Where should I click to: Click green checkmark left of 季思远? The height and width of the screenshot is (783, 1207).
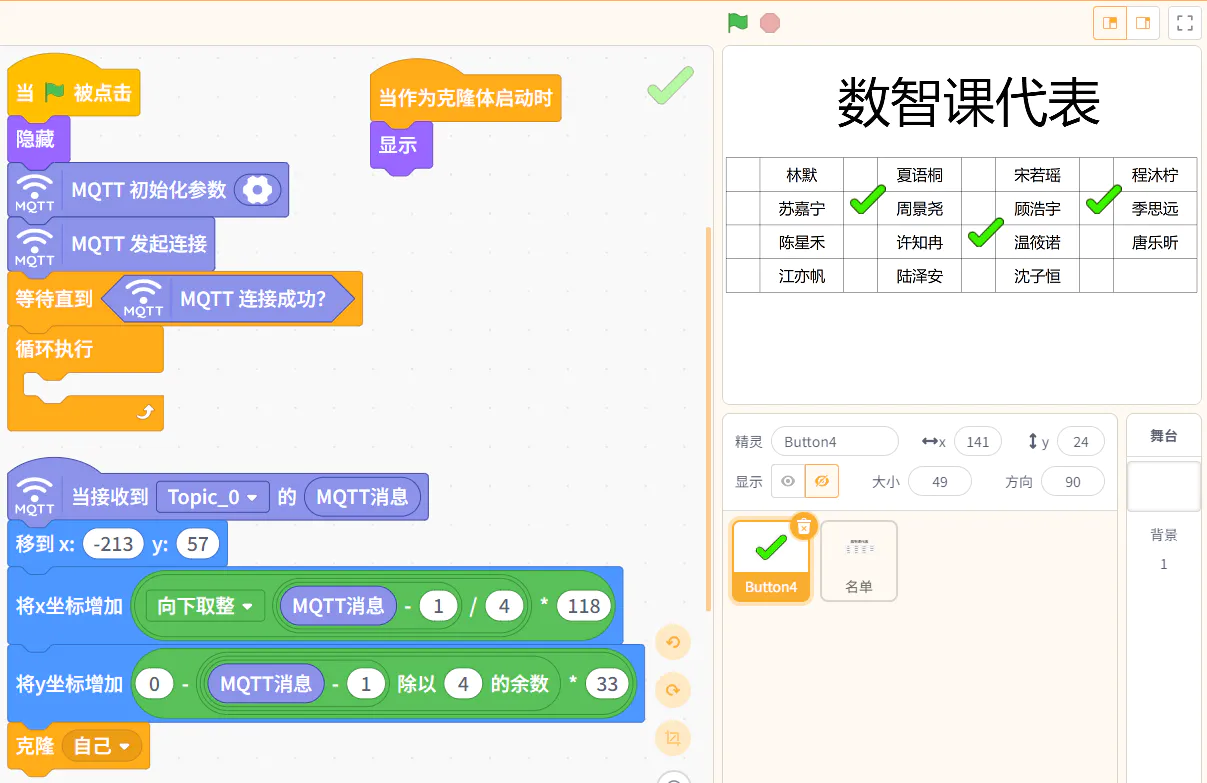(1103, 200)
